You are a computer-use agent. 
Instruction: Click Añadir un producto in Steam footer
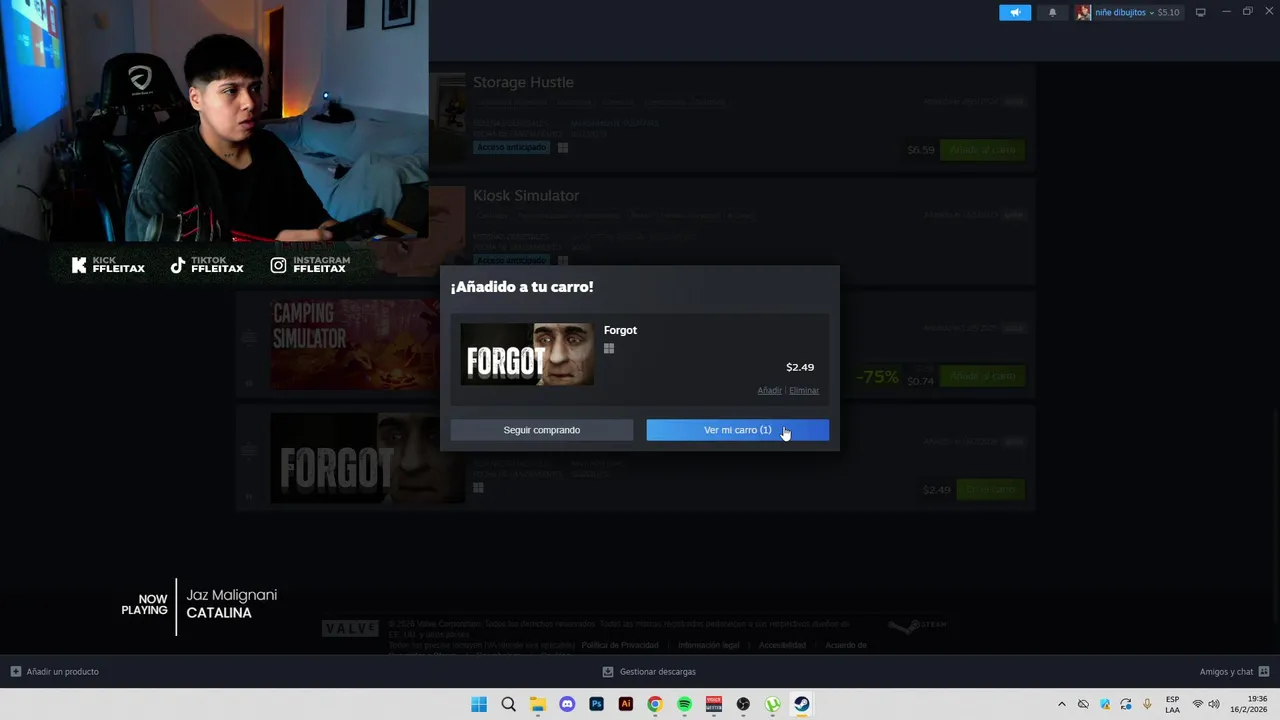62,672
